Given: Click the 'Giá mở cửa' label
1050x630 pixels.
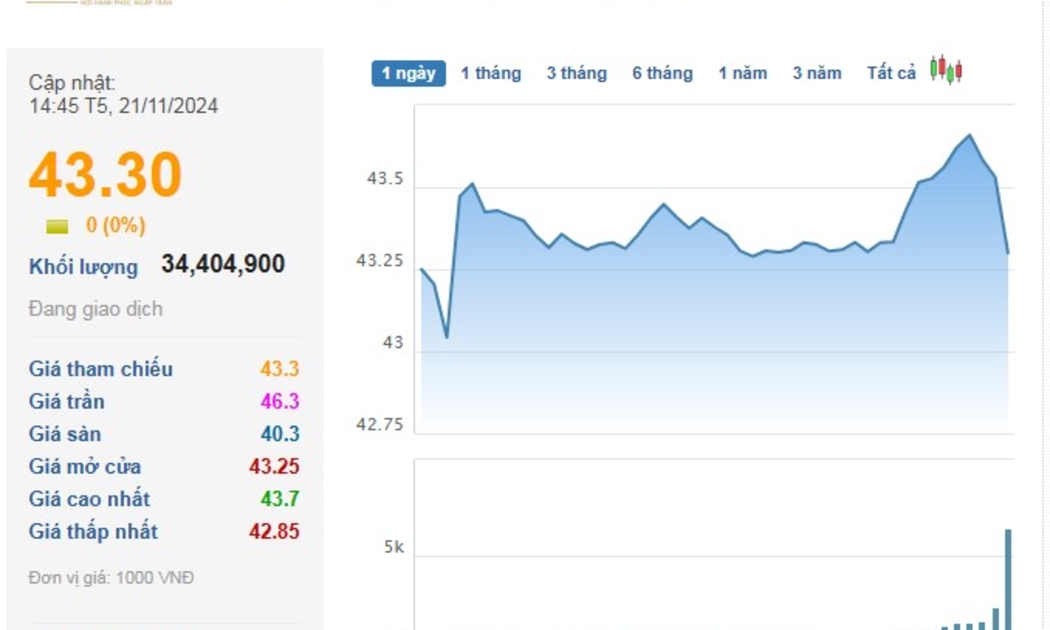Looking at the screenshot, I should [x=85, y=467].
